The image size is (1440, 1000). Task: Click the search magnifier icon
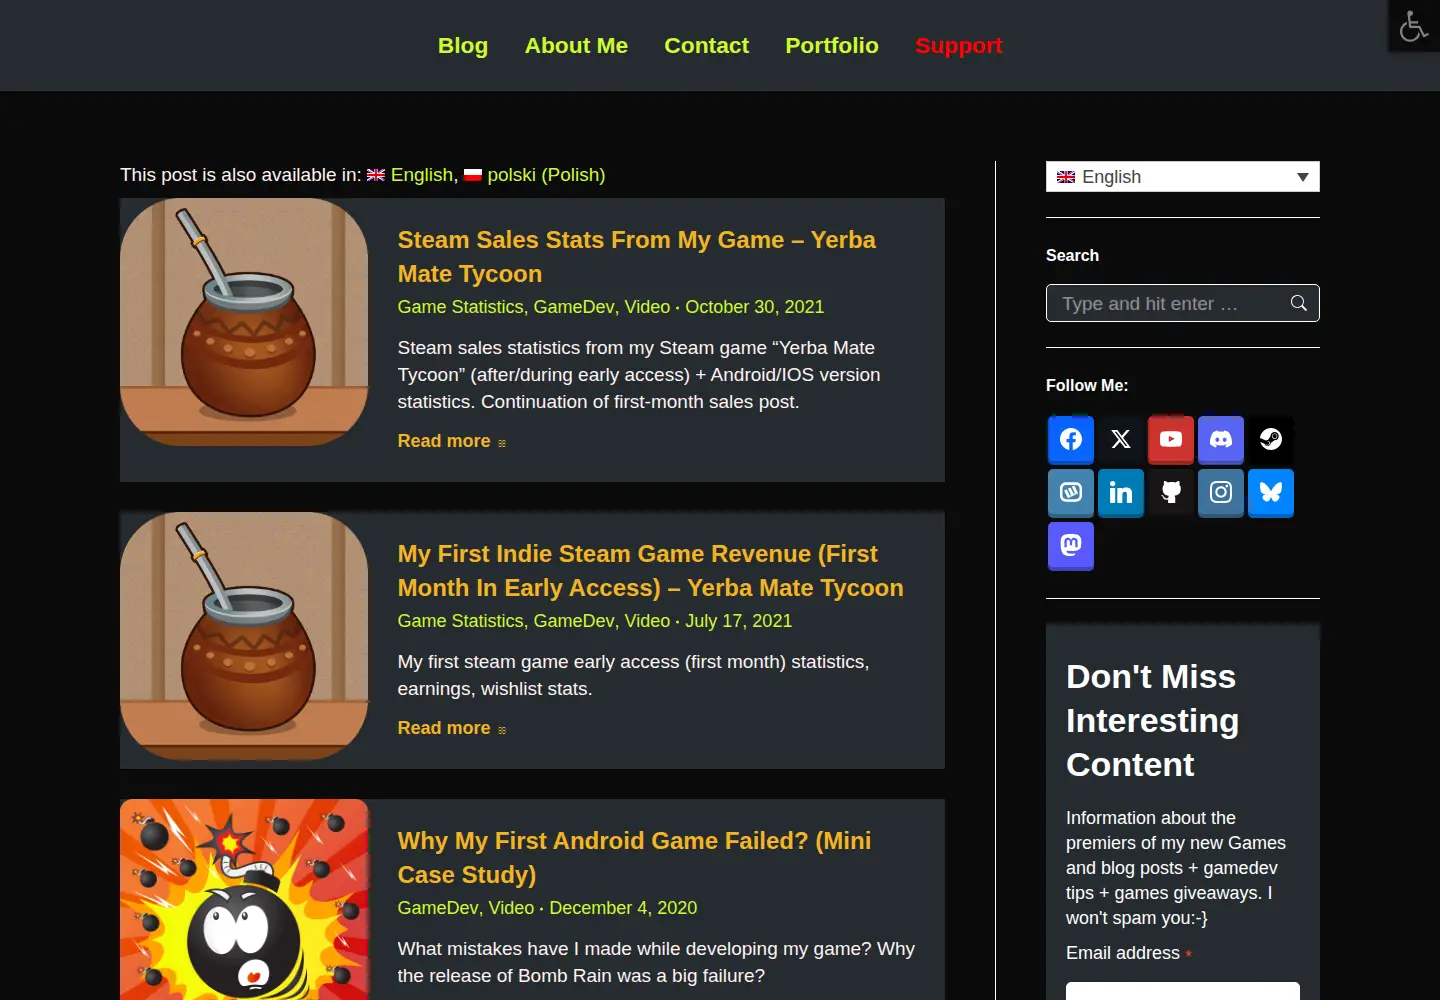point(1299,303)
